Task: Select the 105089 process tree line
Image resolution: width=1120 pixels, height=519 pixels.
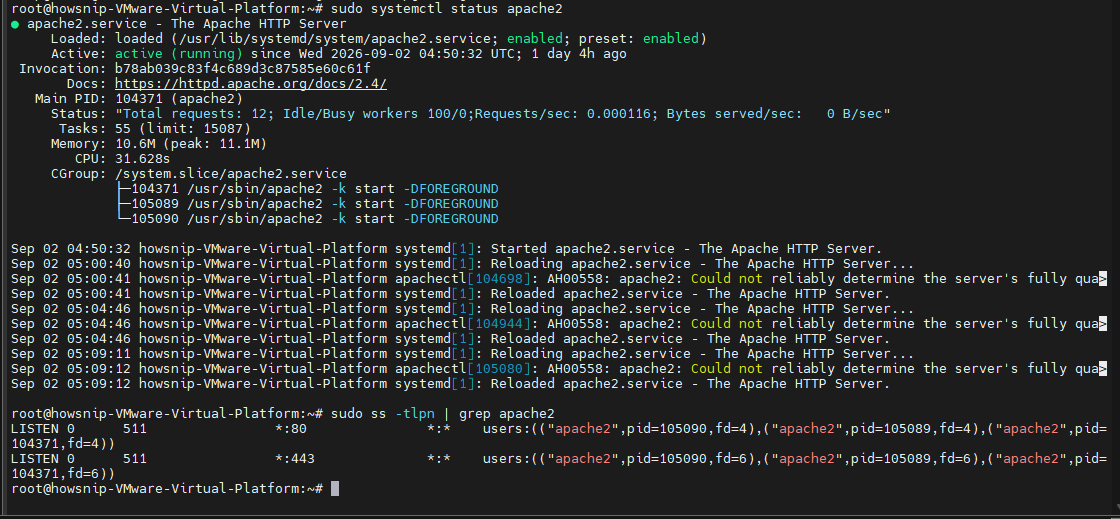Action: click(307, 203)
